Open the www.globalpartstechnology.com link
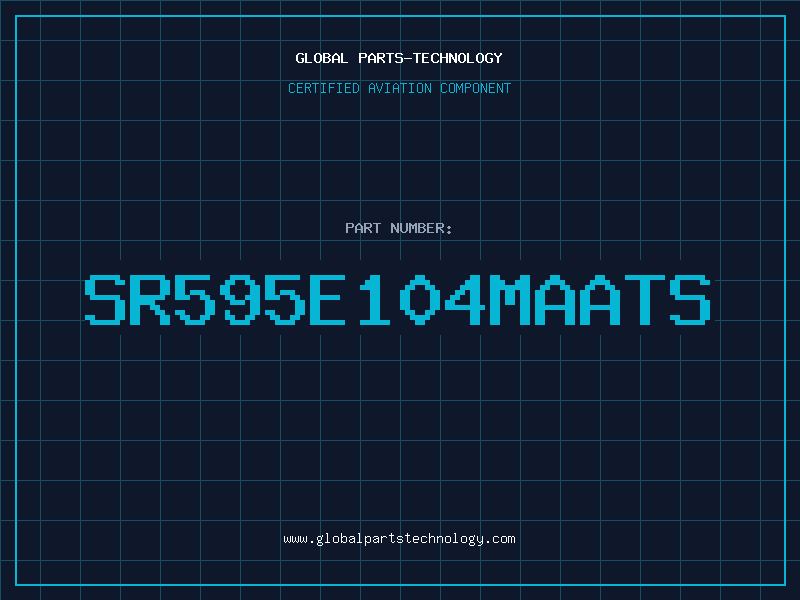 coord(399,539)
